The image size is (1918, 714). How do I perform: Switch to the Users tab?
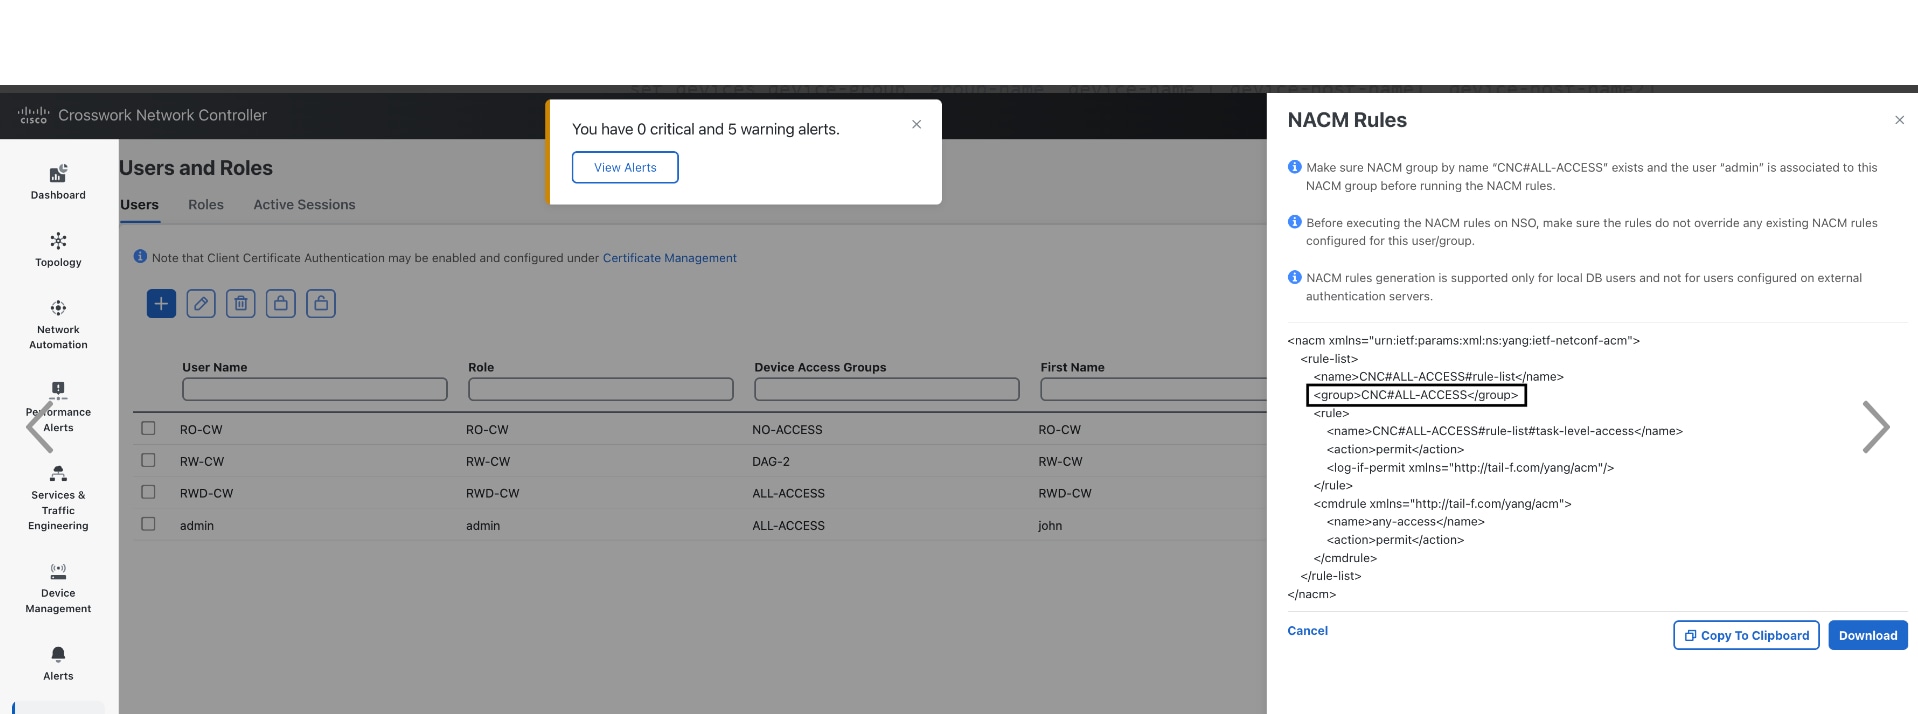coord(139,205)
